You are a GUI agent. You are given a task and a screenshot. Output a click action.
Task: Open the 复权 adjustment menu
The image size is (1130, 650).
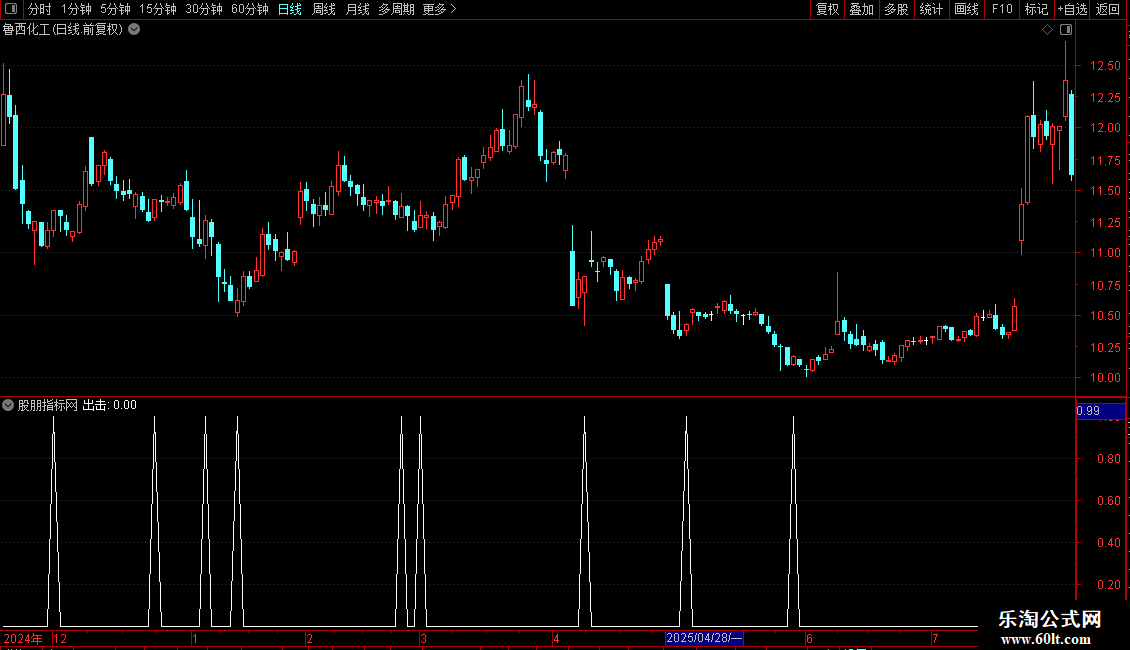click(827, 9)
